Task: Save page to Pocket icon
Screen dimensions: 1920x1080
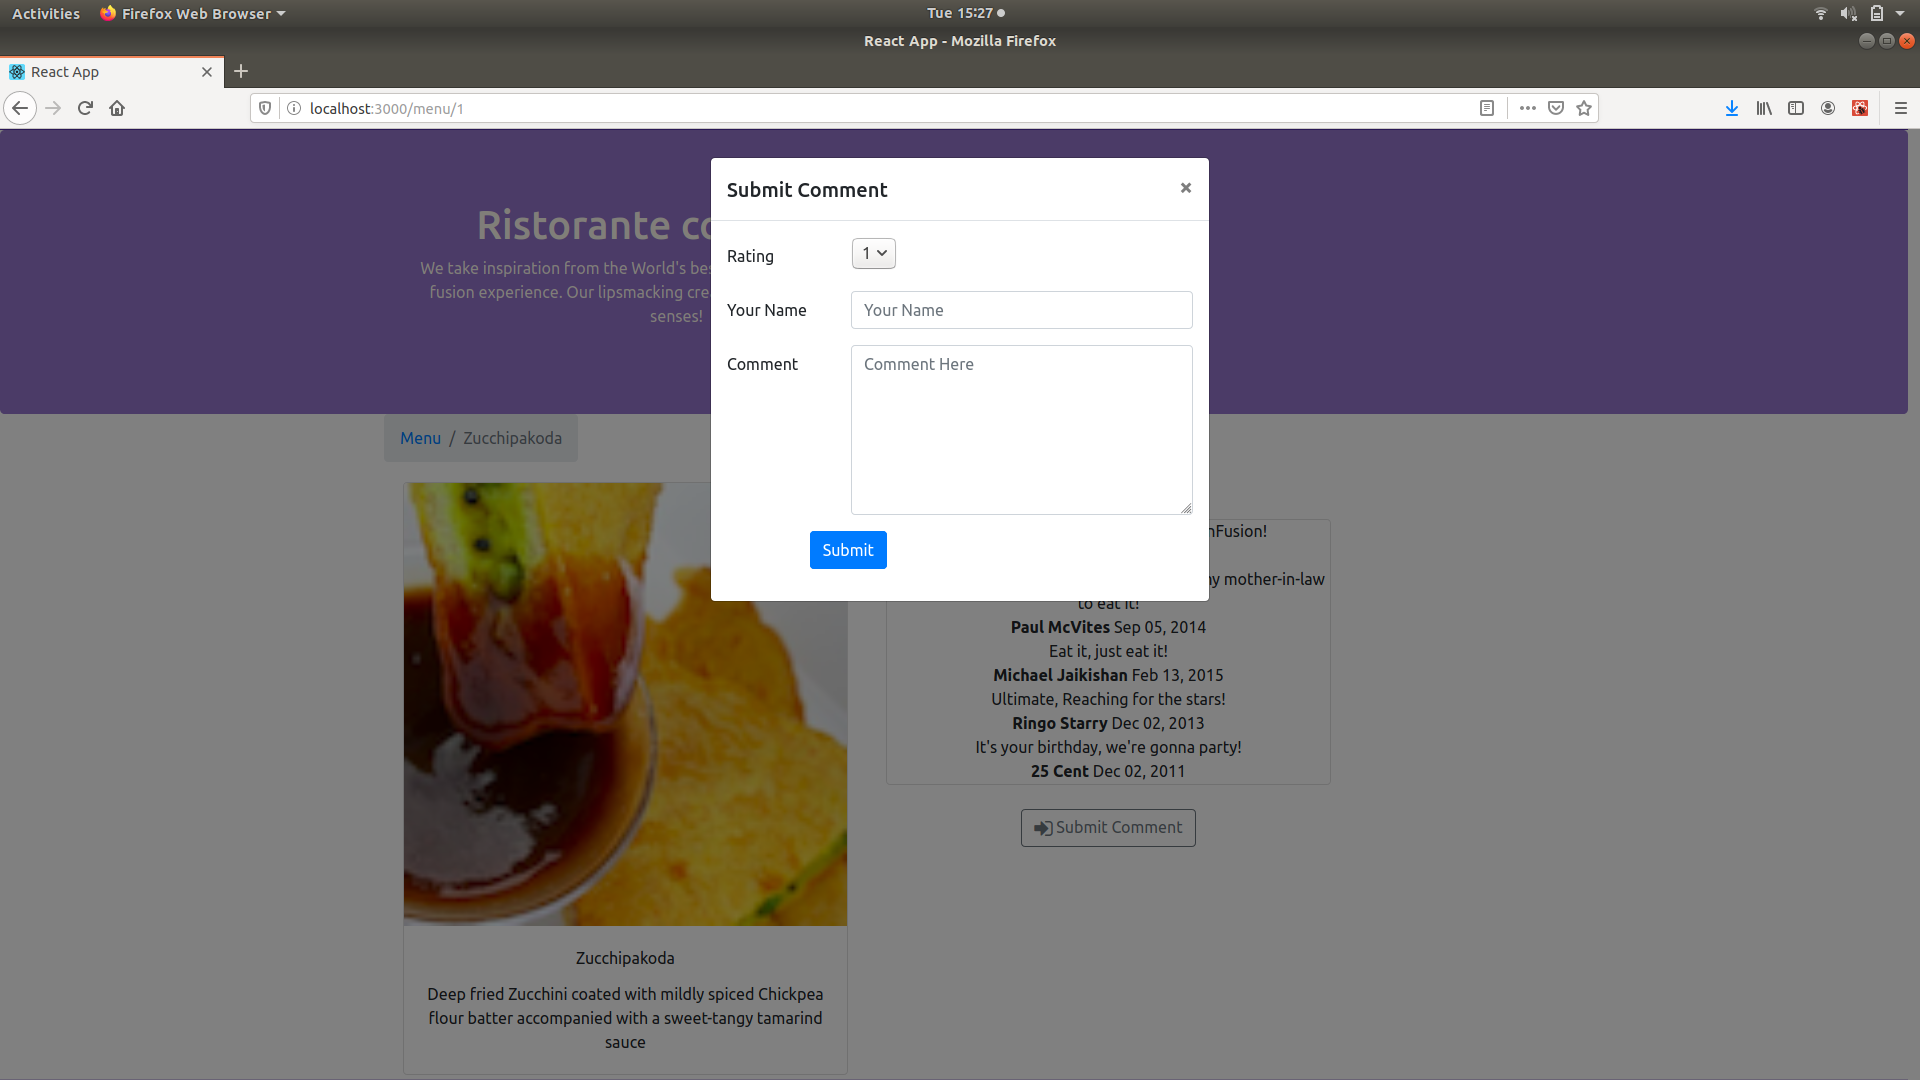Action: [1556, 108]
